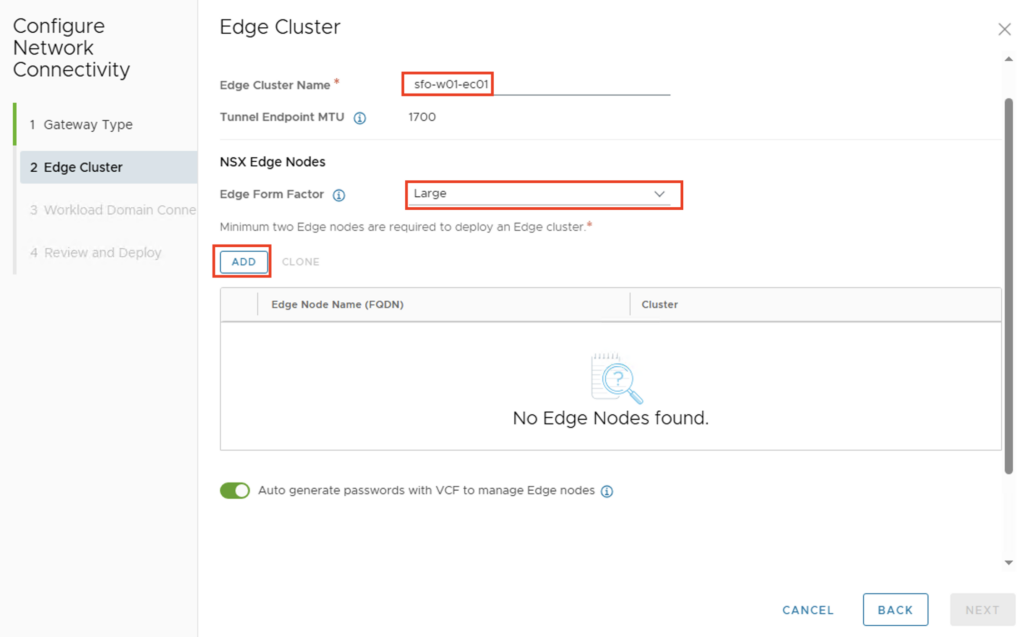Go to Gateway Type step

[88, 125]
